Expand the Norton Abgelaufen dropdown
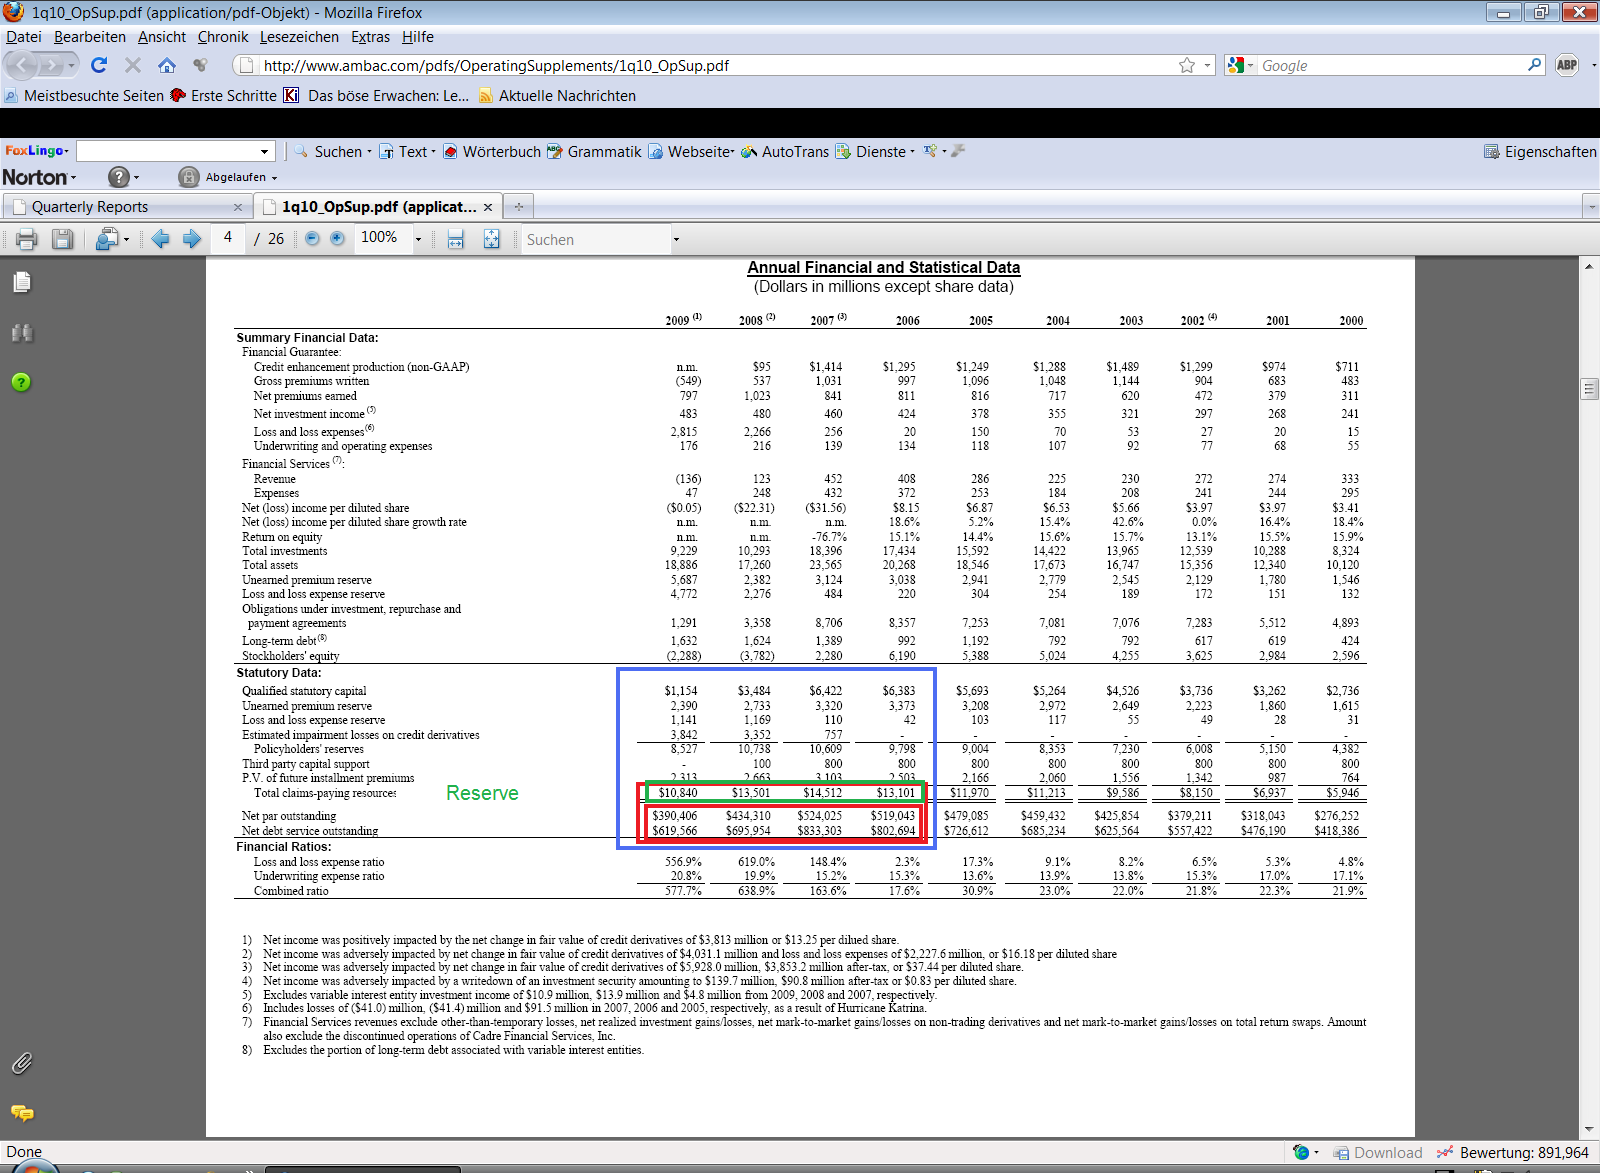 click(274, 178)
